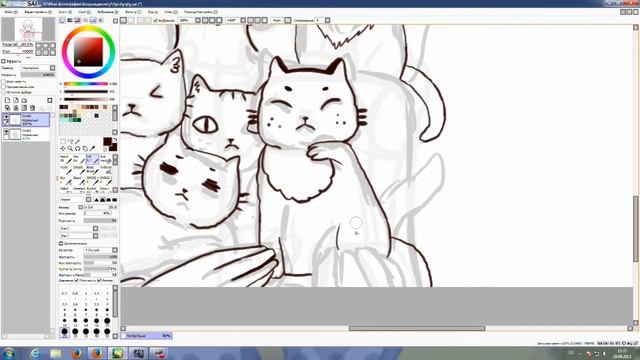Toggle the selection source checkbox
Image resolution: width=640 pixels, height=360 pixels.
click(x=4, y=92)
